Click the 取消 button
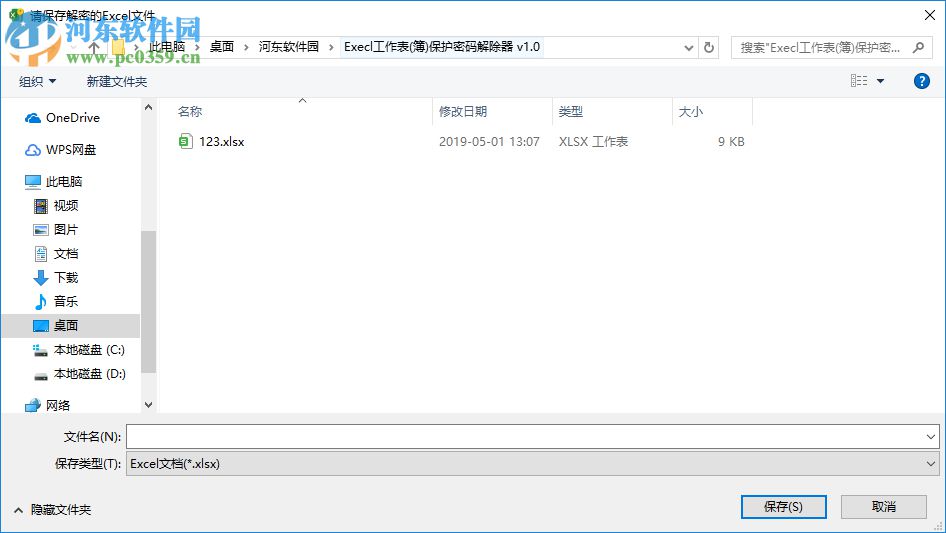The width and height of the screenshot is (946, 533). point(884,507)
